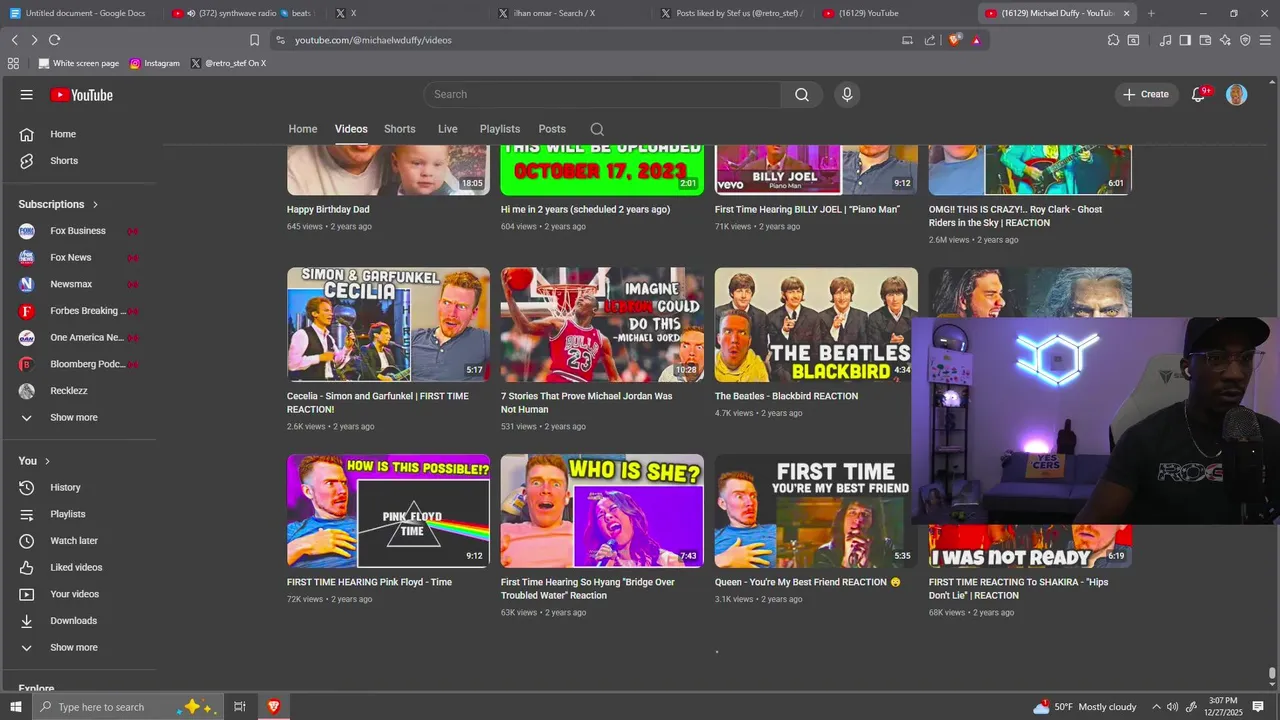Open @retro_stef On X bookmark
The width and height of the screenshot is (1280, 720).
(228, 63)
